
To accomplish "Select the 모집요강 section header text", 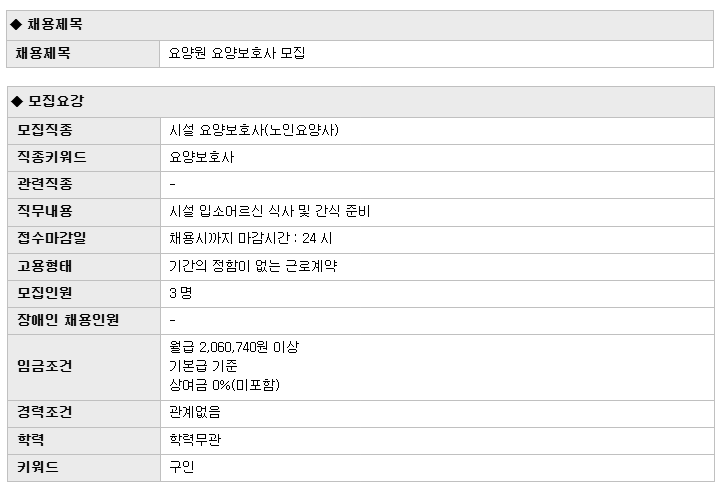I will (x=56, y=101).
